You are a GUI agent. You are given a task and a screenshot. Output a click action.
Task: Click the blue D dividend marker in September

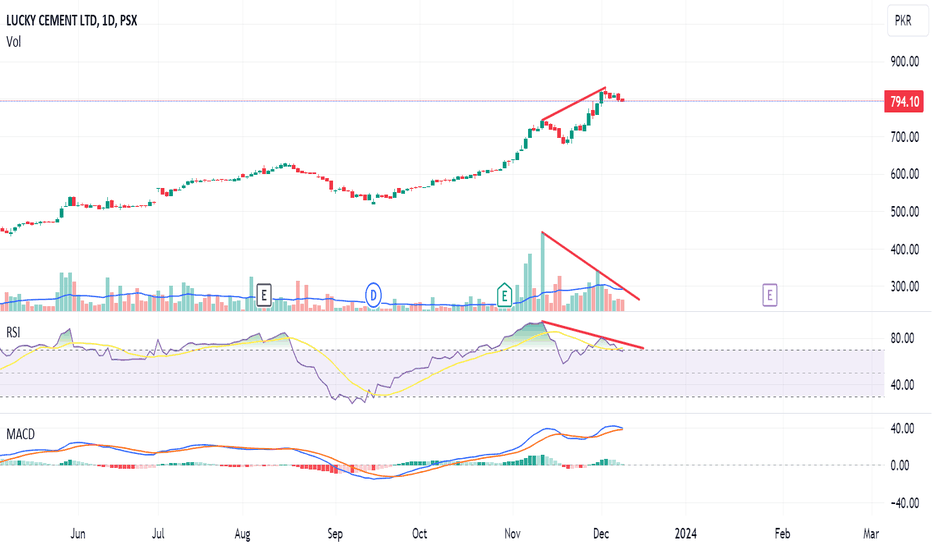[x=373, y=295]
